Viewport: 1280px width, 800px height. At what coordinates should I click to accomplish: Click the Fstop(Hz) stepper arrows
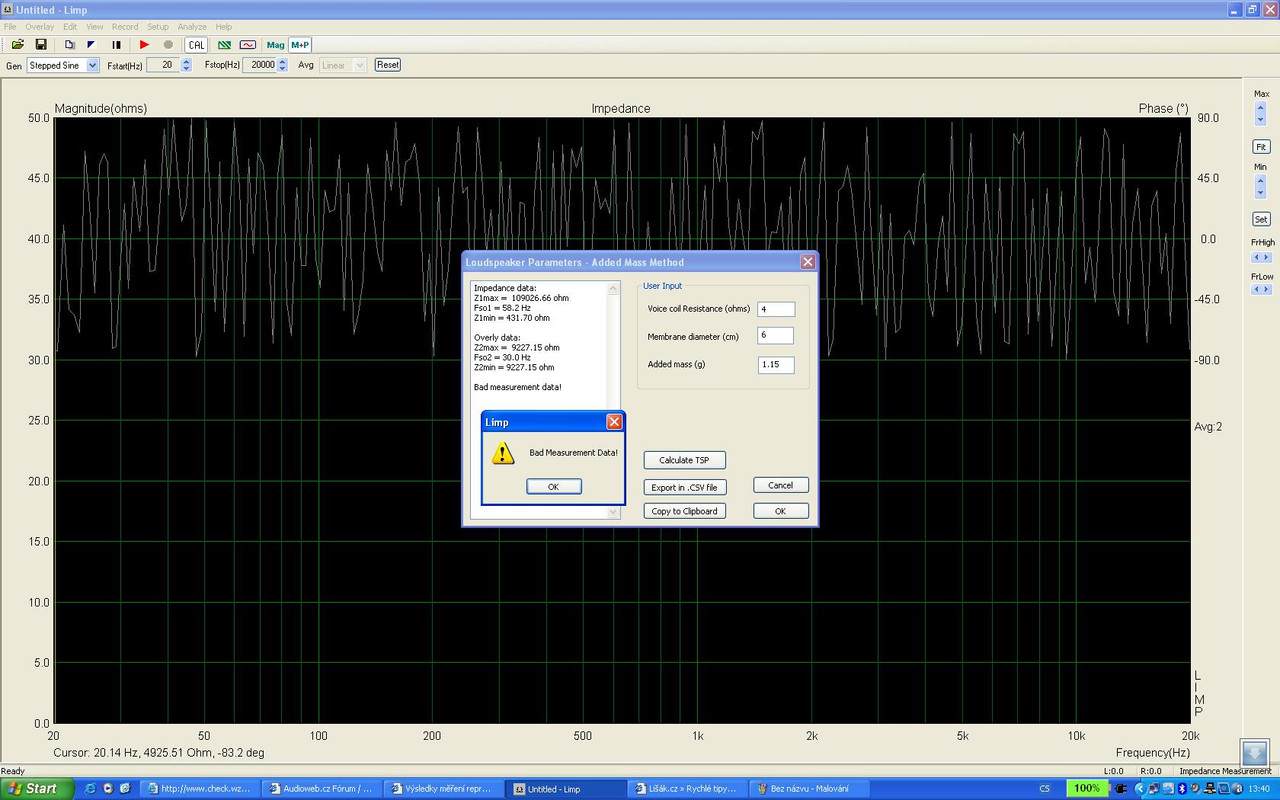tap(282, 65)
